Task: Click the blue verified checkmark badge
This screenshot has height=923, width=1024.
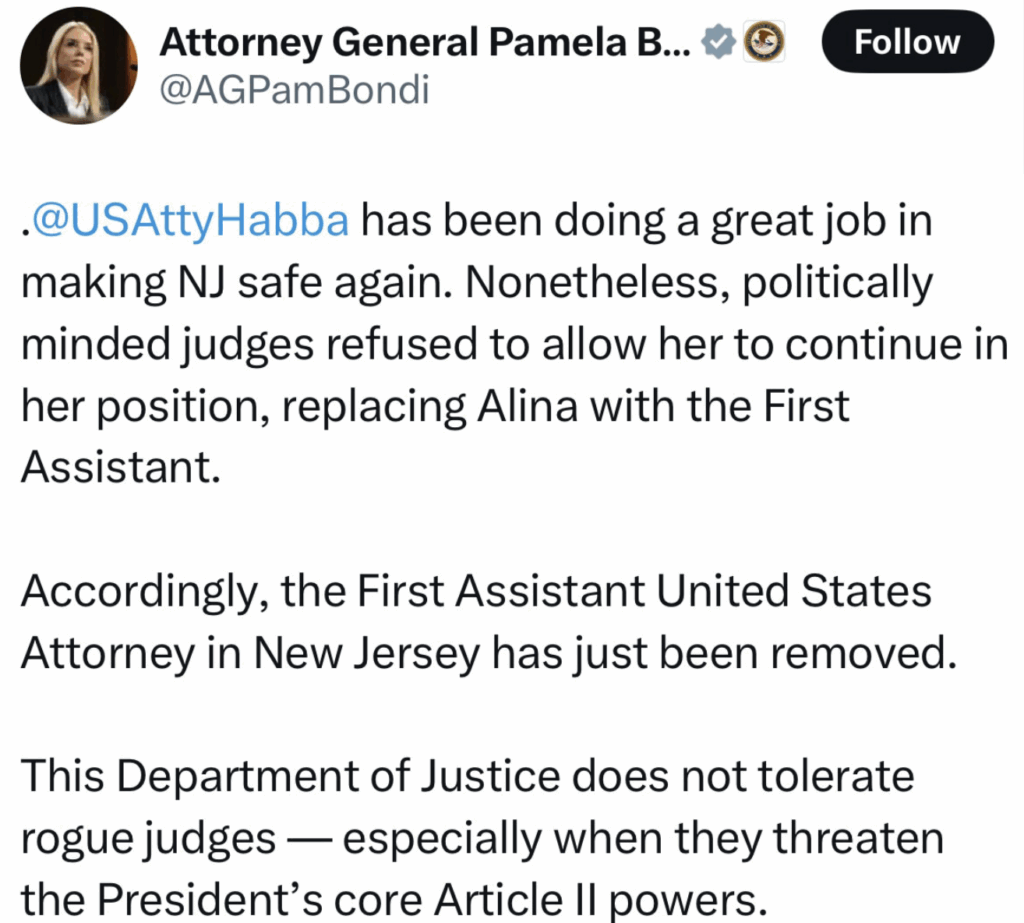Action: pyautogui.click(x=720, y=42)
